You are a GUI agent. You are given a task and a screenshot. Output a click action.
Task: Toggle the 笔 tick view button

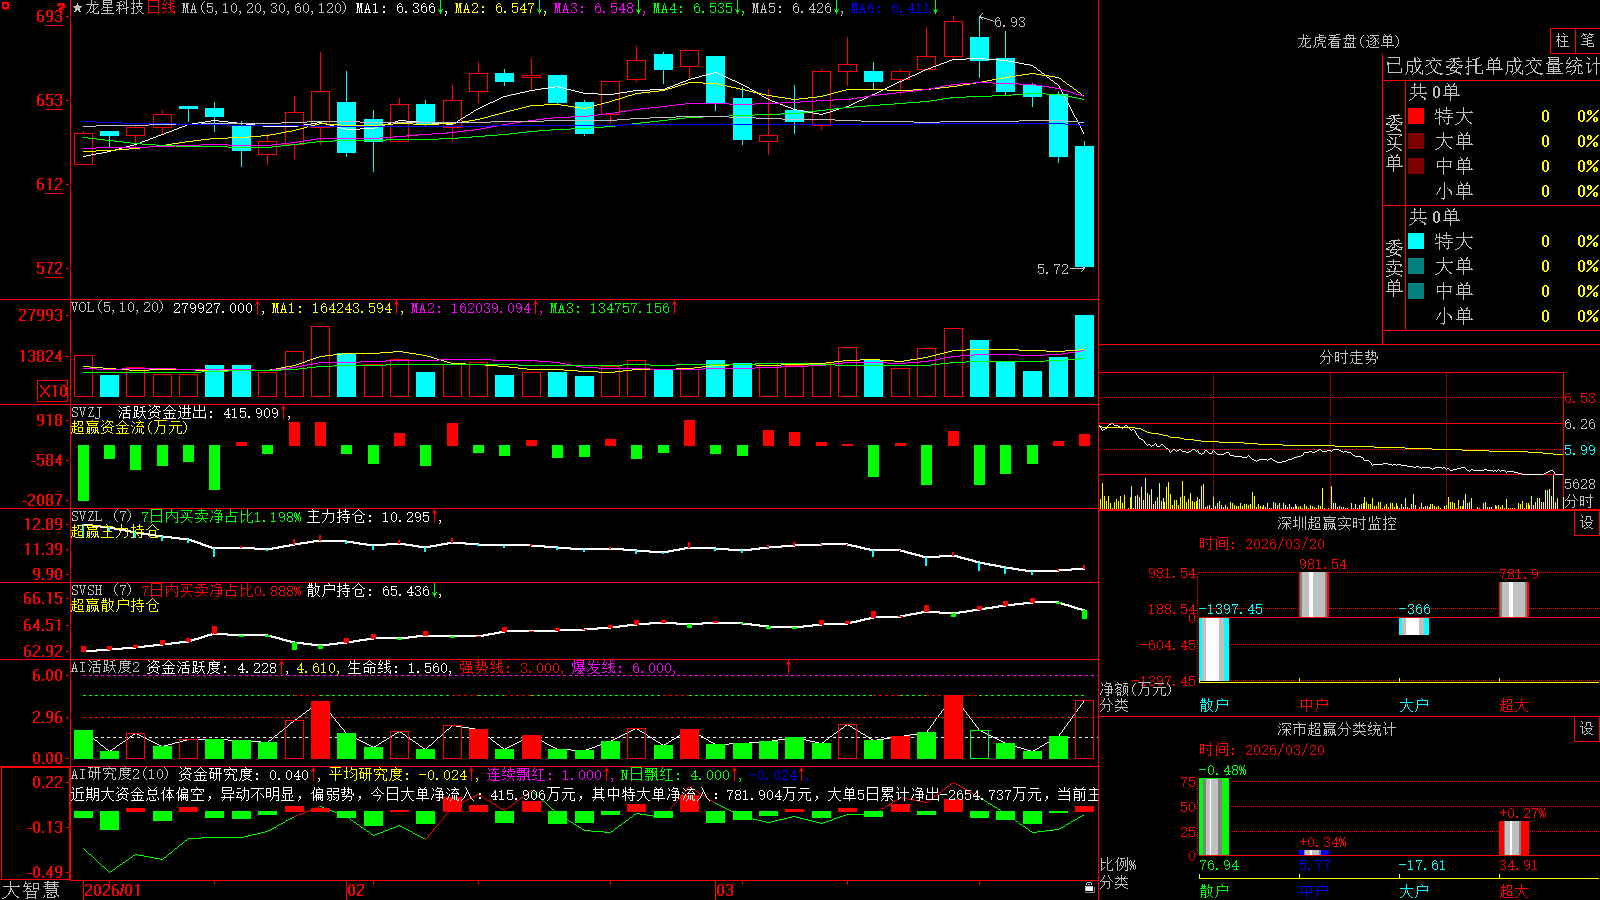1587,40
